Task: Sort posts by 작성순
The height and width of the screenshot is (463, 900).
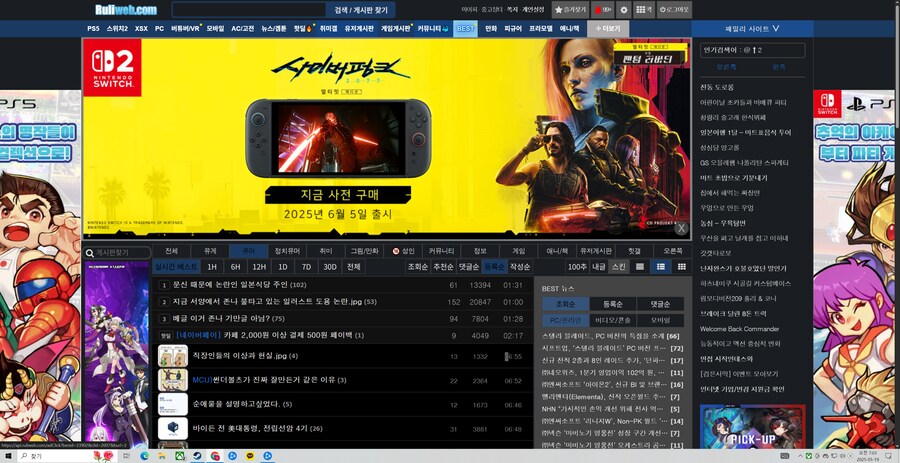Action: tap(519, 267)
